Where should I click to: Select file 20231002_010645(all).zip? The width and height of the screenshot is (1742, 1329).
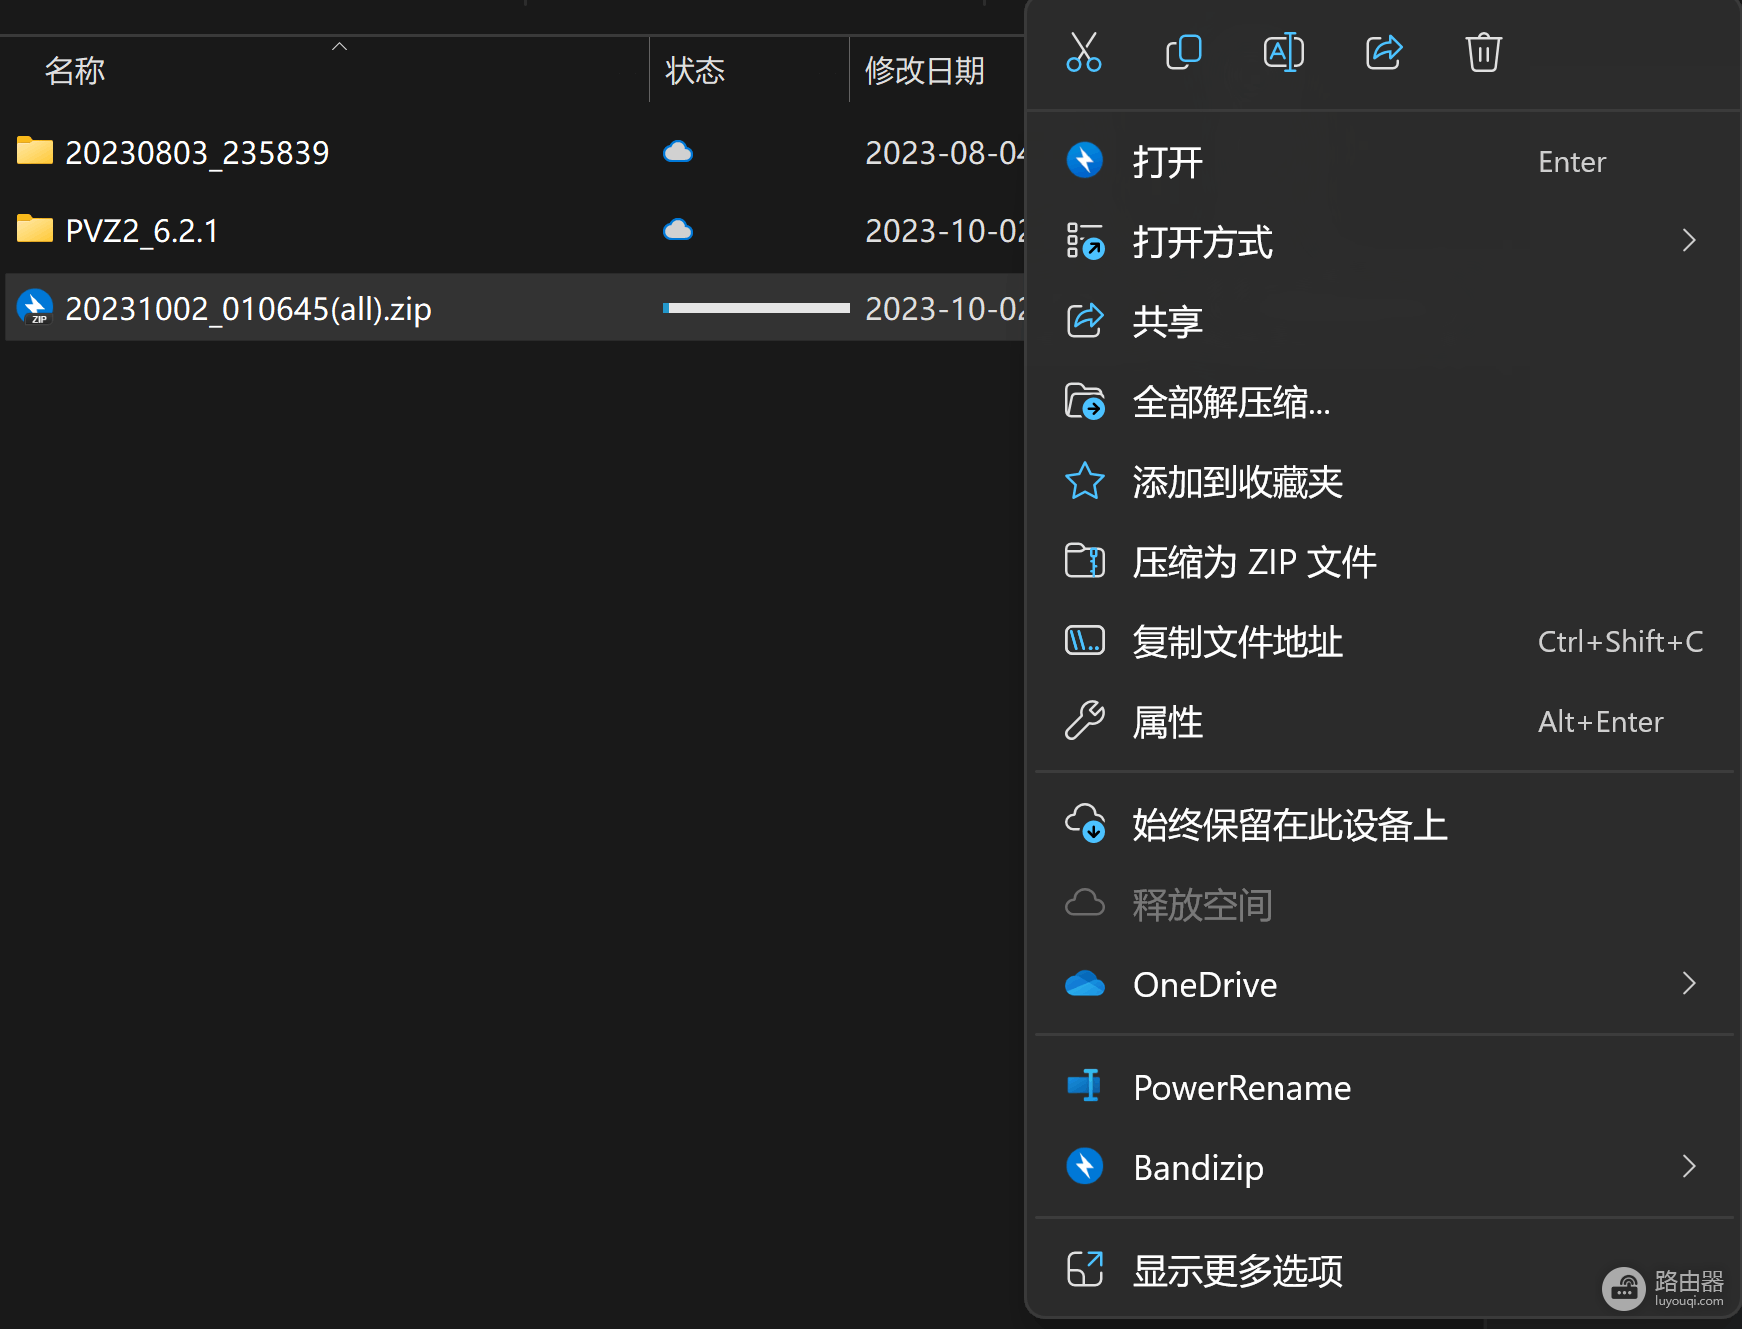(x=248, y=309)
